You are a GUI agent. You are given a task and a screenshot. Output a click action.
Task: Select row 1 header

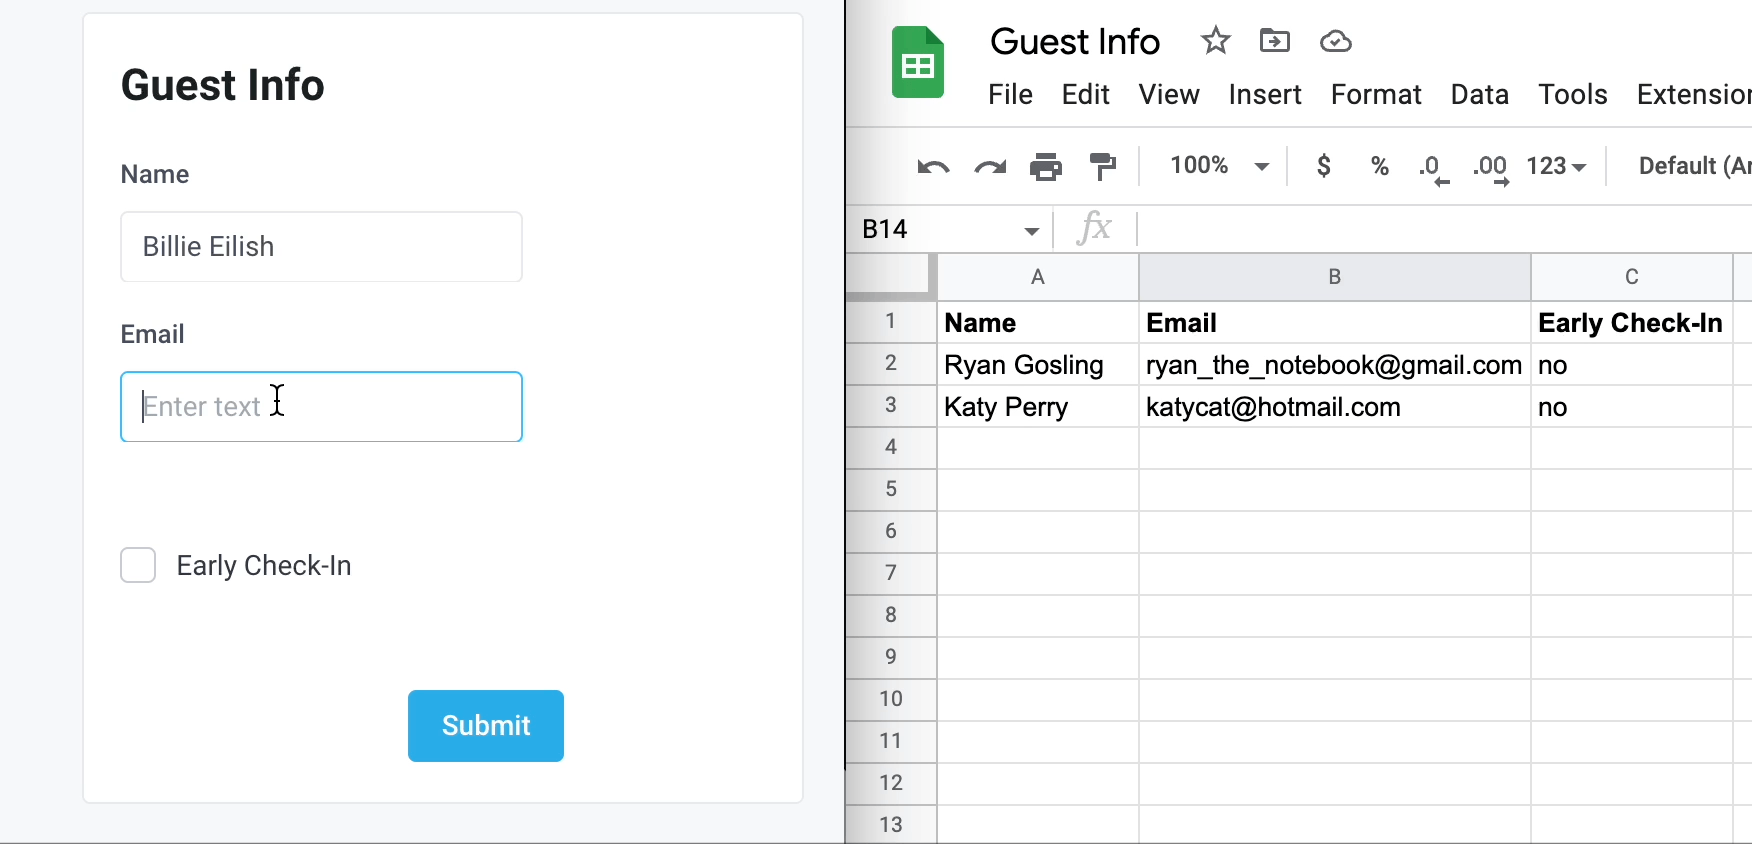tap(890, 322)
